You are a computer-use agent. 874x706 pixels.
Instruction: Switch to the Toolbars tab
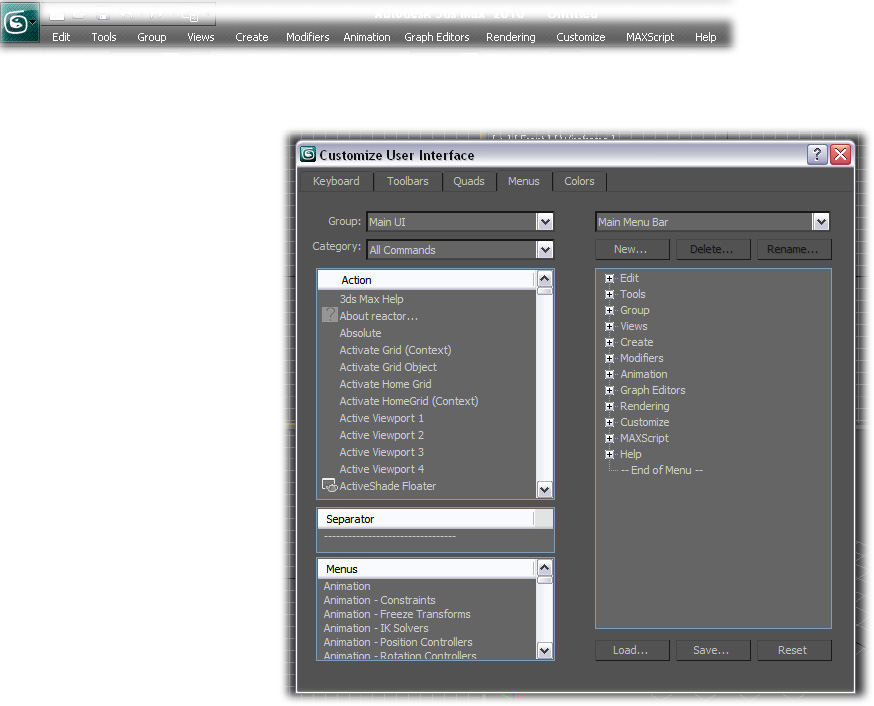click(x=408, y=181)
